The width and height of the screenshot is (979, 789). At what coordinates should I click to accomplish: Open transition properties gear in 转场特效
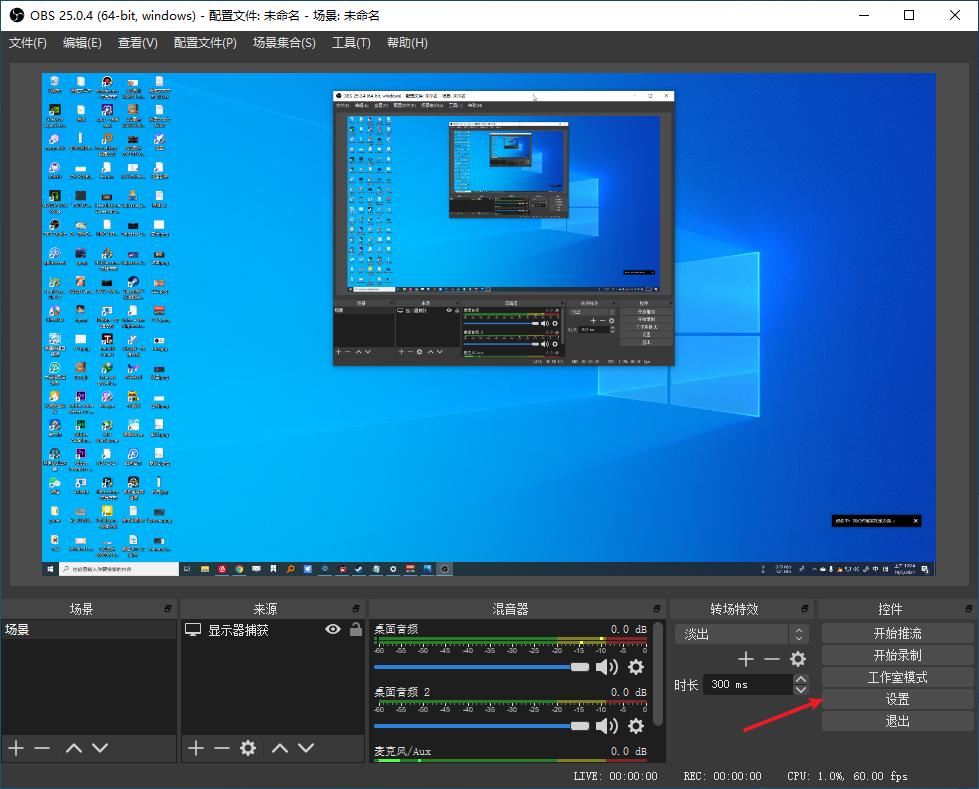(x=797, y=659)
